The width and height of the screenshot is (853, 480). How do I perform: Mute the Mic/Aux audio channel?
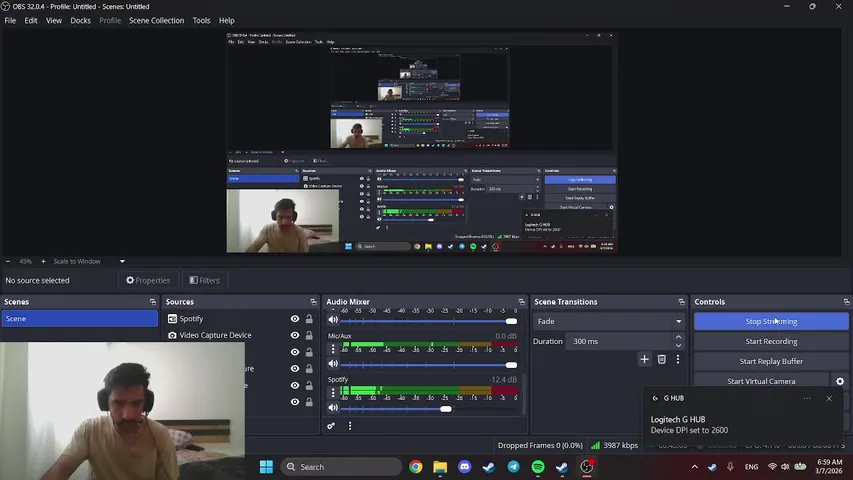click(x=333, y=364)
